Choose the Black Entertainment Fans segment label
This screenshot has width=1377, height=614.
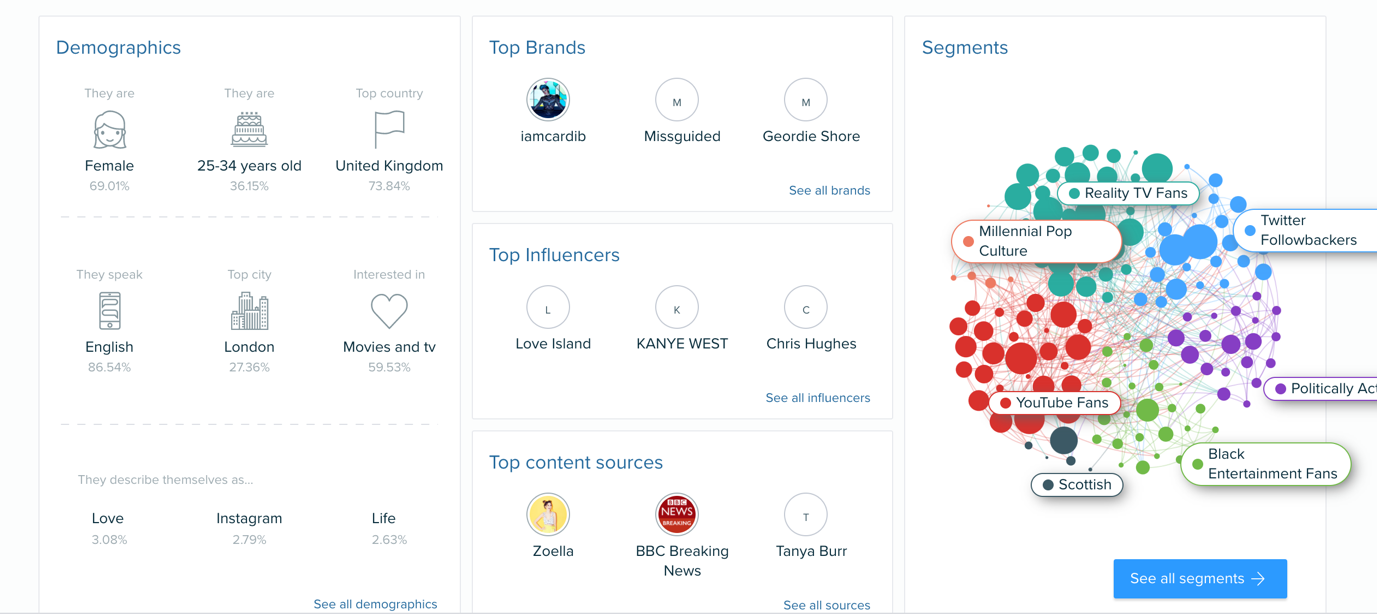point(1266,464)
